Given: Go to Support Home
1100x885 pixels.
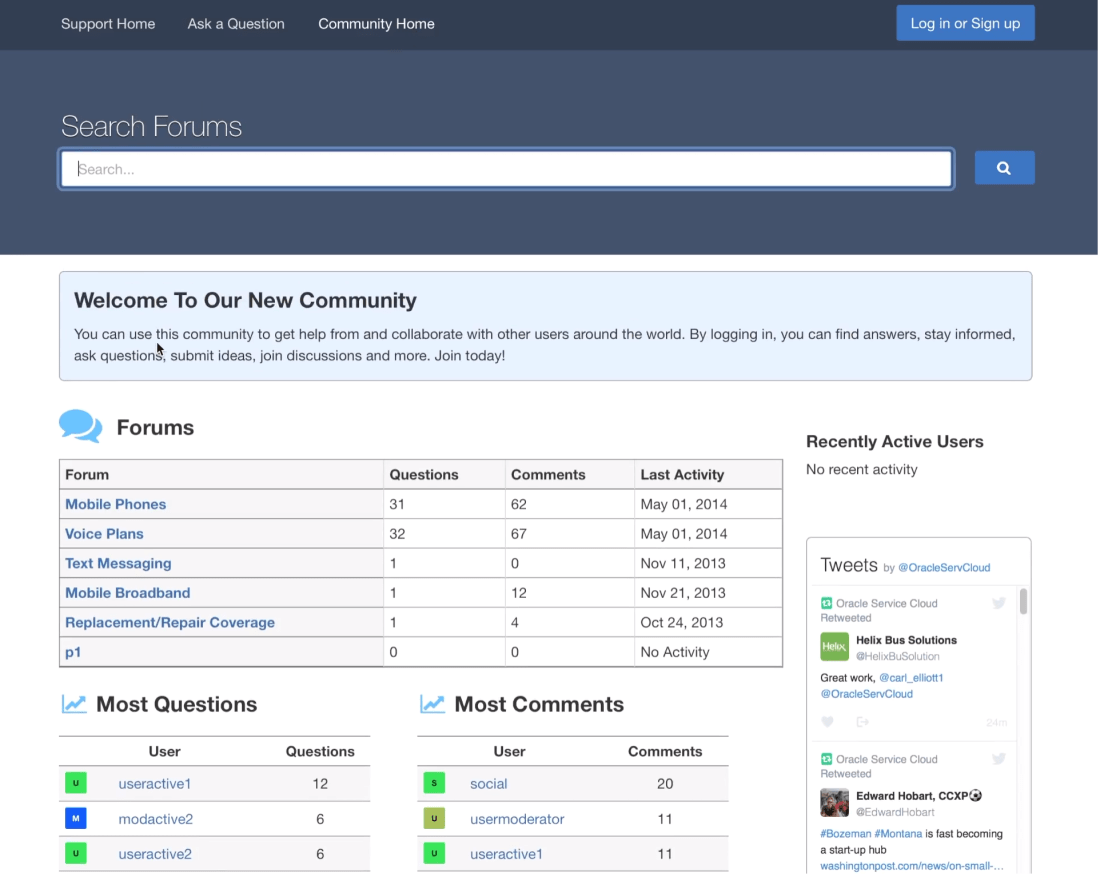Looking at the screenshot, I should (x=108, y=23).
